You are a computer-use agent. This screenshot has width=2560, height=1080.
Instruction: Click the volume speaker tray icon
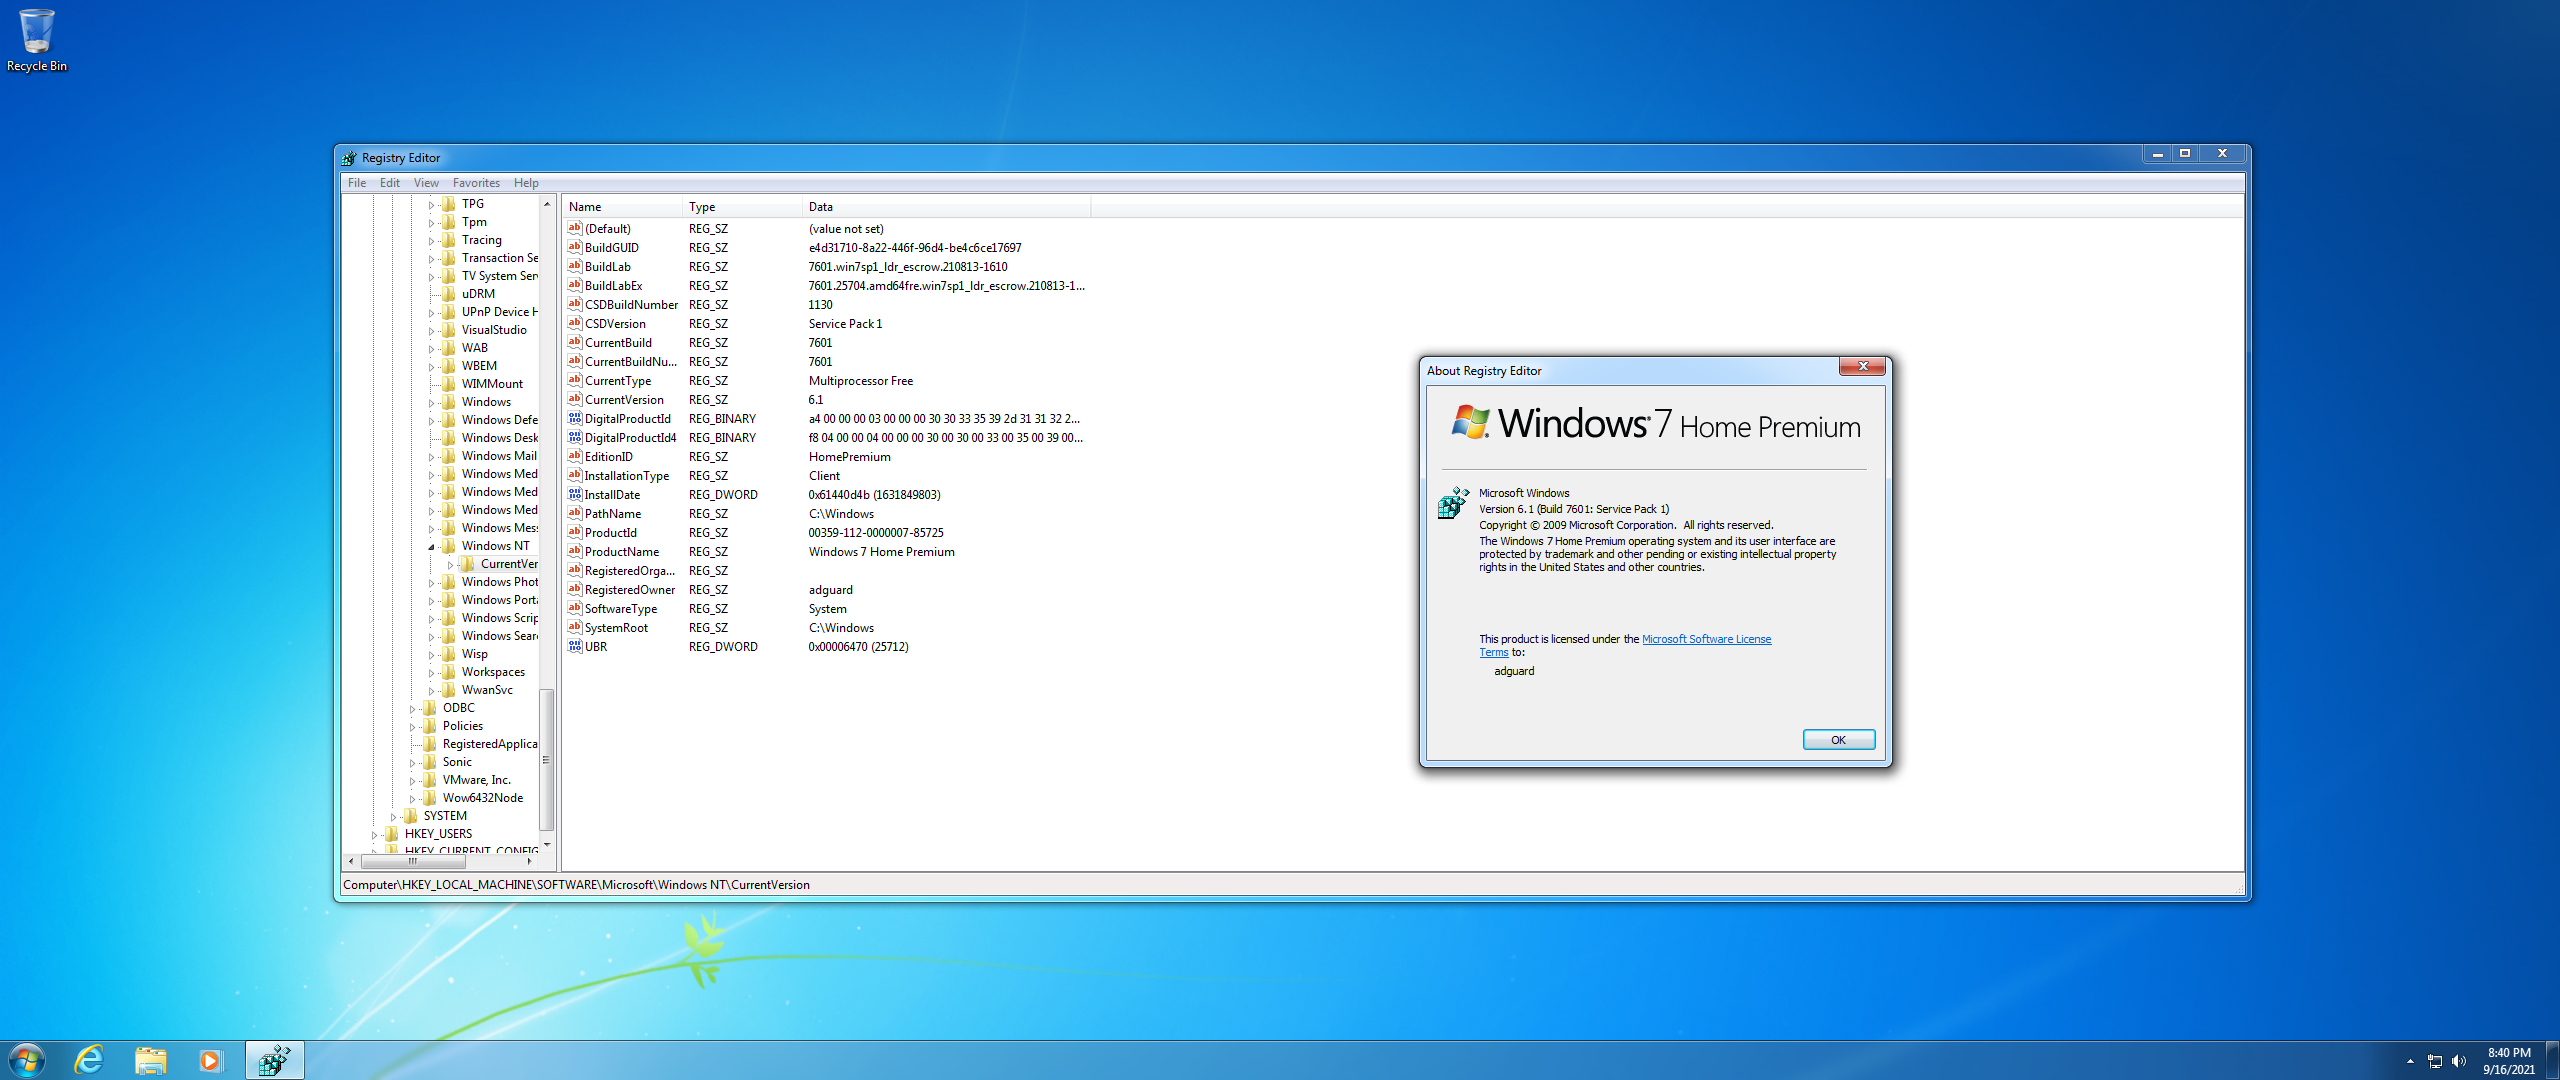2459,1061
